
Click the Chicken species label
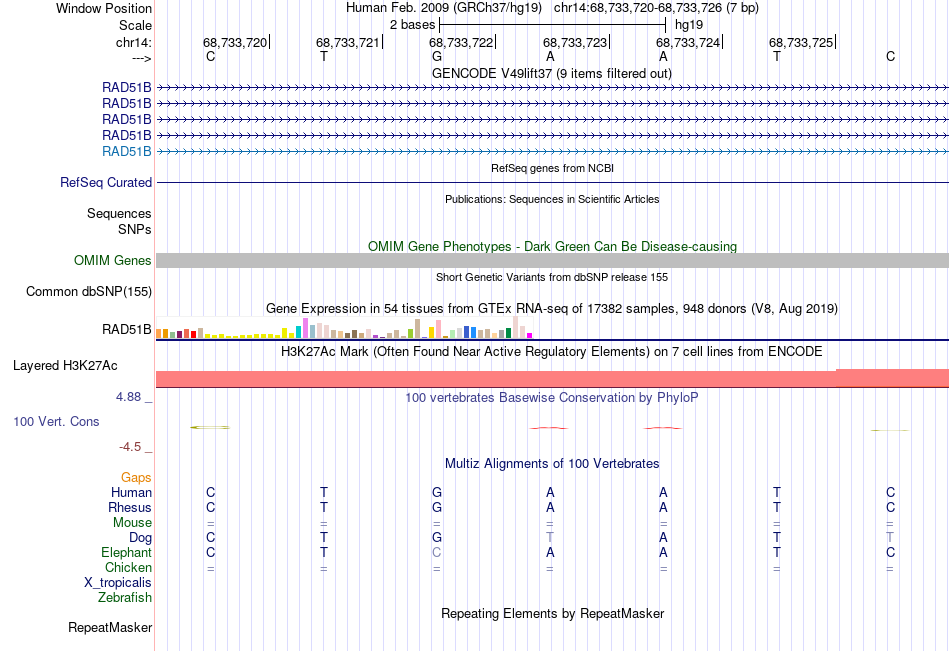point(128,567)
